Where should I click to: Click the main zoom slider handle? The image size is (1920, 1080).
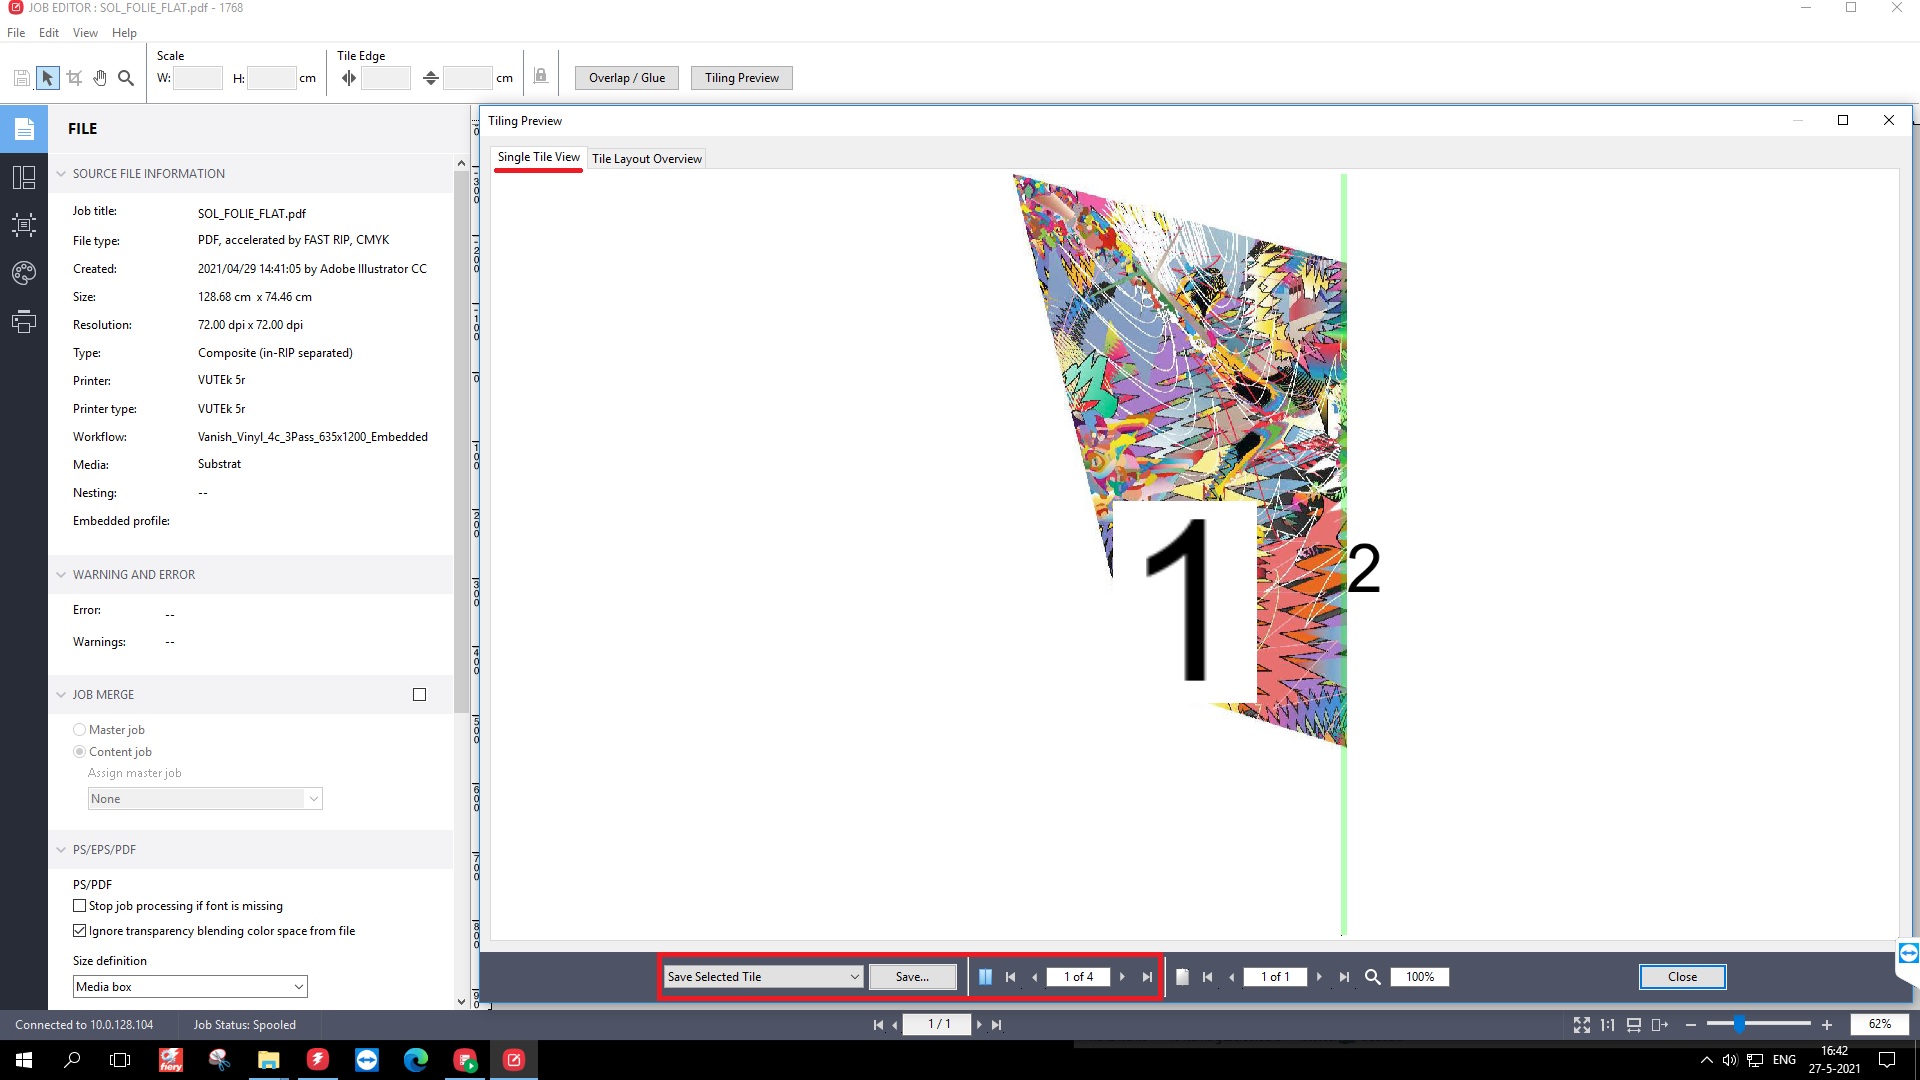click(x=1740, y=1025)
